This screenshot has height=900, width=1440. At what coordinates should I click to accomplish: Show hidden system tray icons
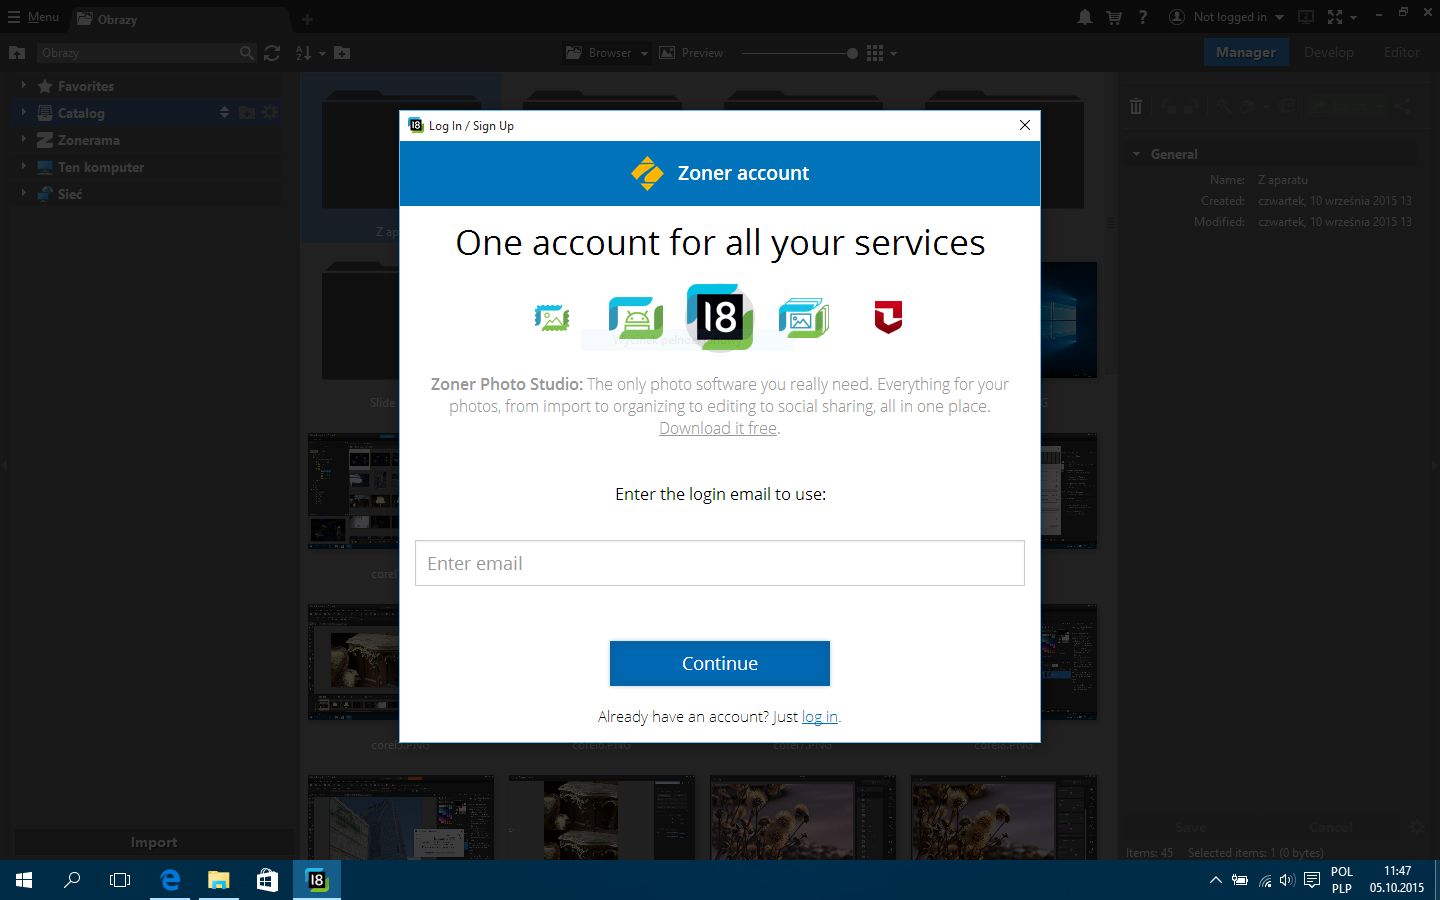1215,880
